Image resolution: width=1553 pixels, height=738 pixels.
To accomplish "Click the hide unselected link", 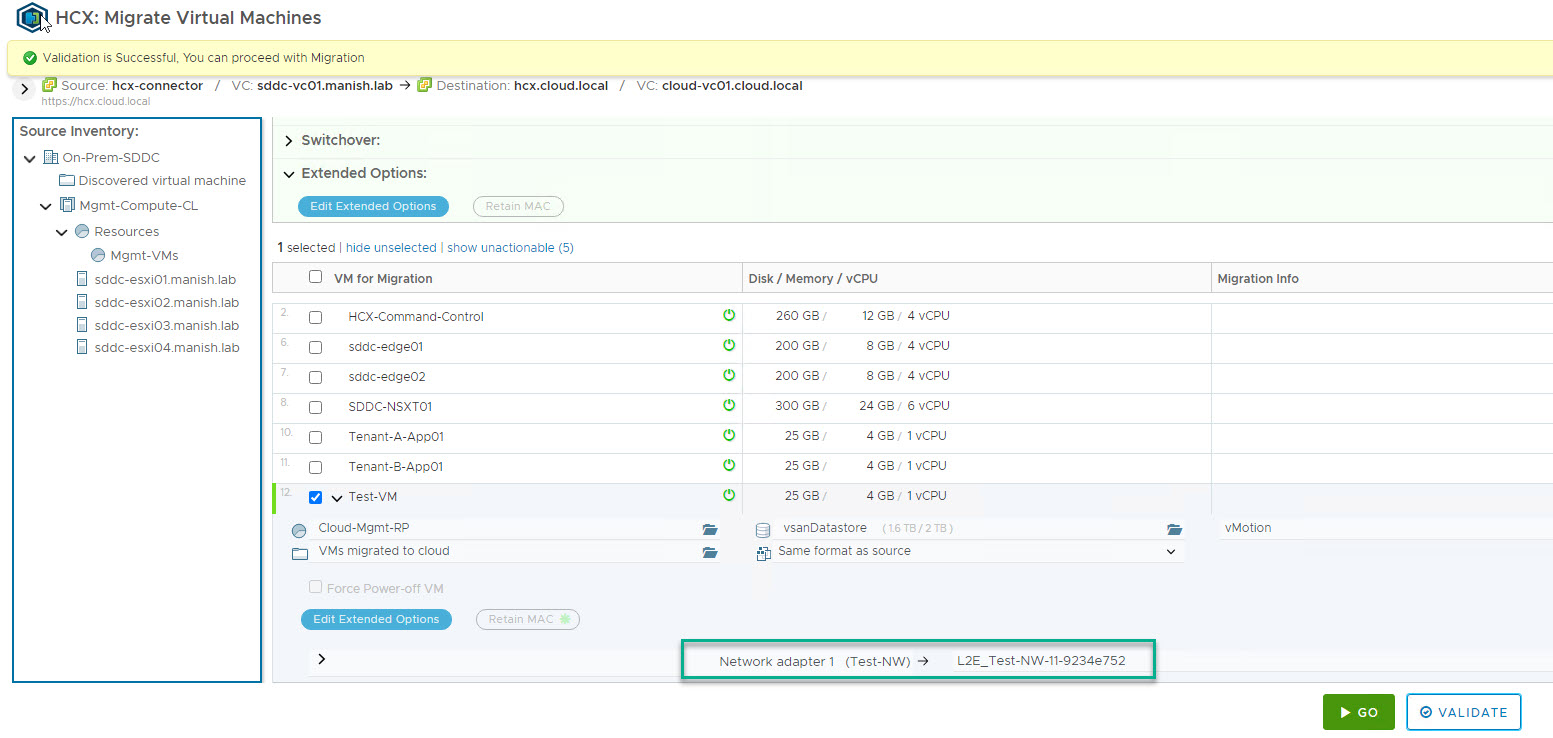I will coord(391,248).
